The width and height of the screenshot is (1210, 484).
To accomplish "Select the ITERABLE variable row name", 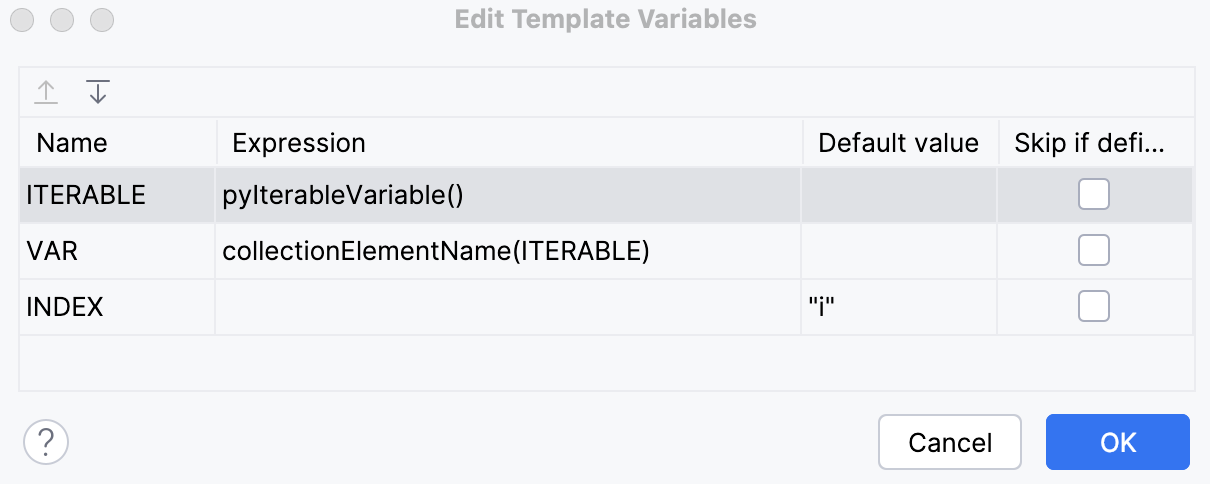I will [86, 195].
